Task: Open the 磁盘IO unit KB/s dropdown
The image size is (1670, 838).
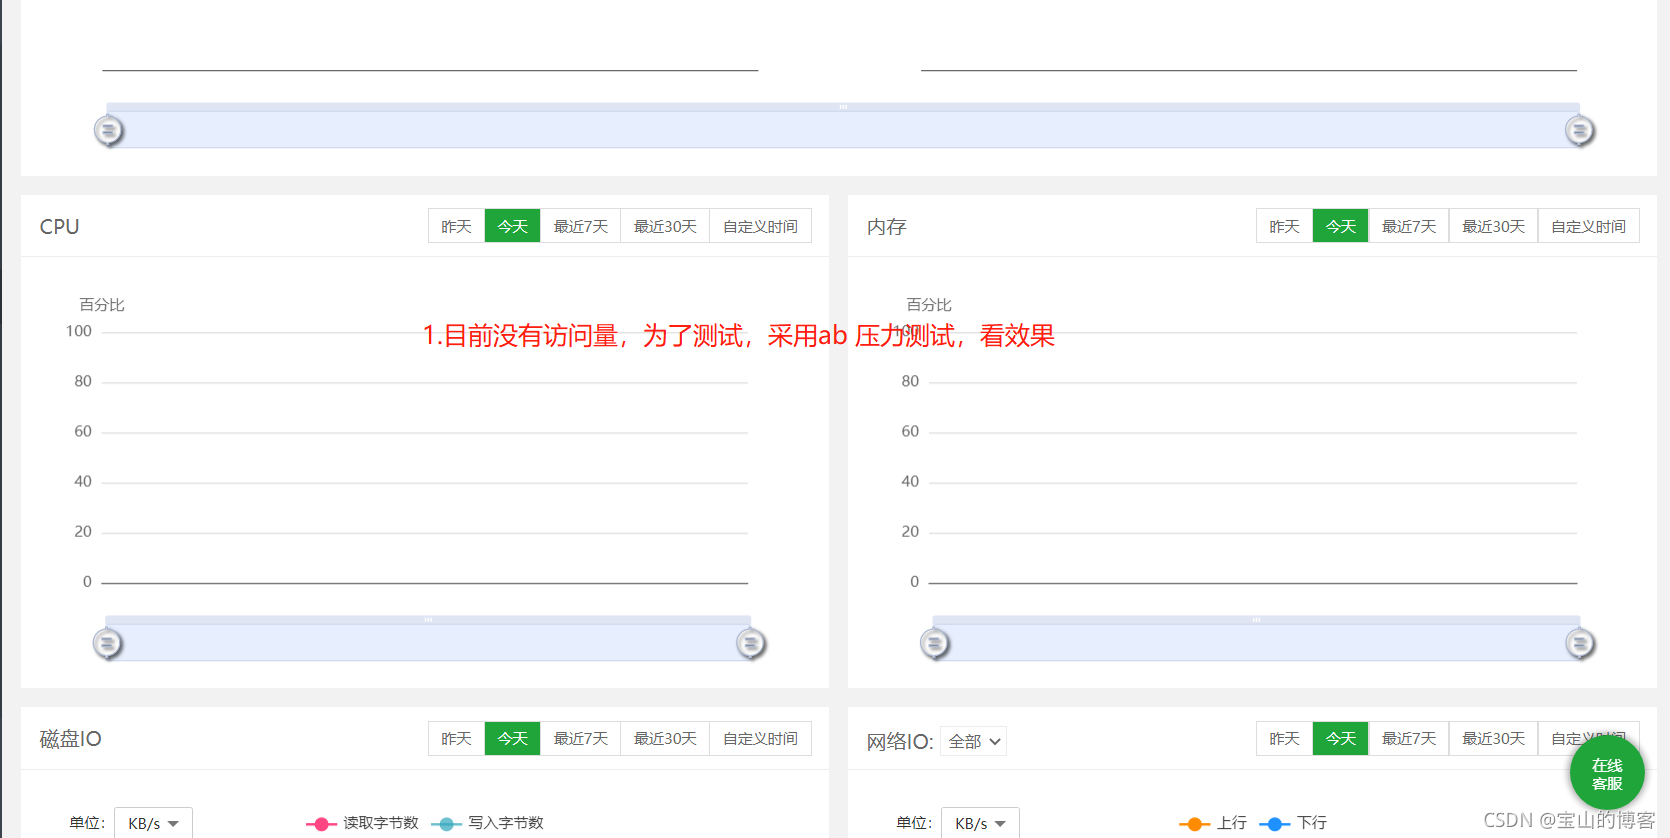Action: (x=153, y=823)
